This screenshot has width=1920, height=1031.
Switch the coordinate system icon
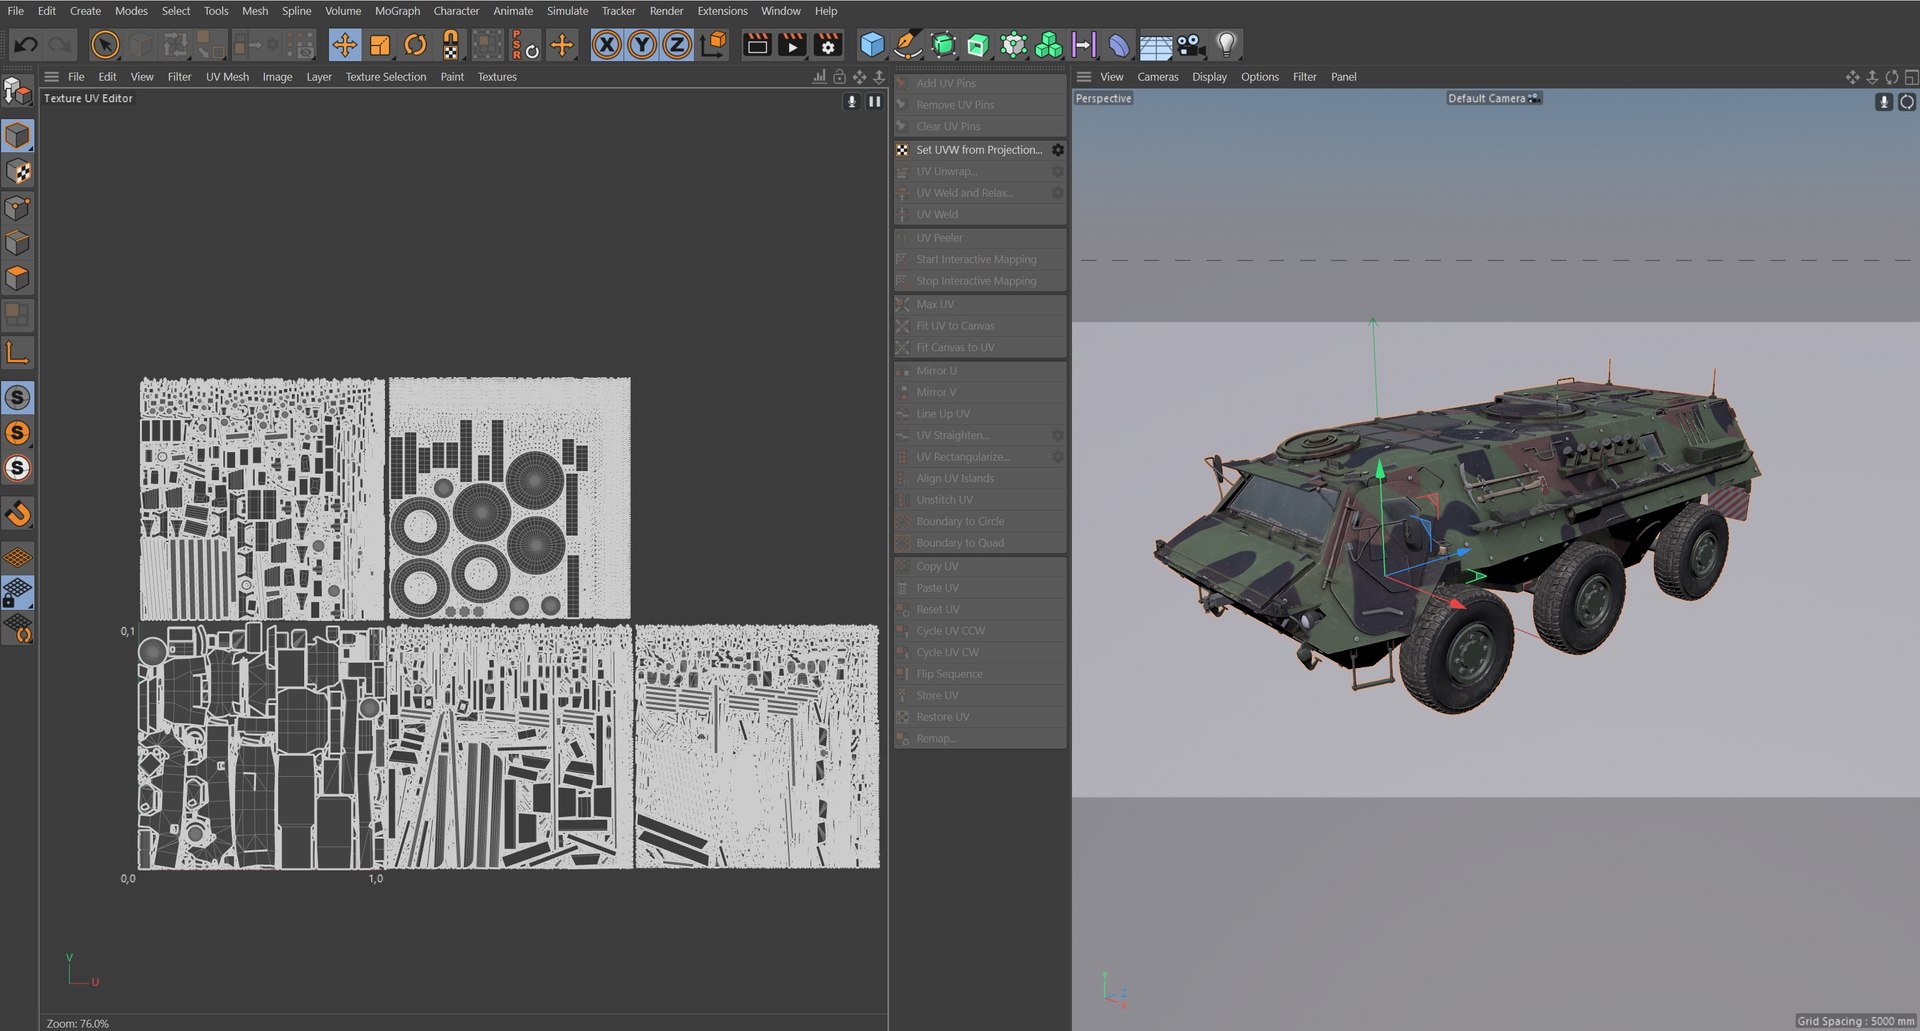[x=714, y=45]
